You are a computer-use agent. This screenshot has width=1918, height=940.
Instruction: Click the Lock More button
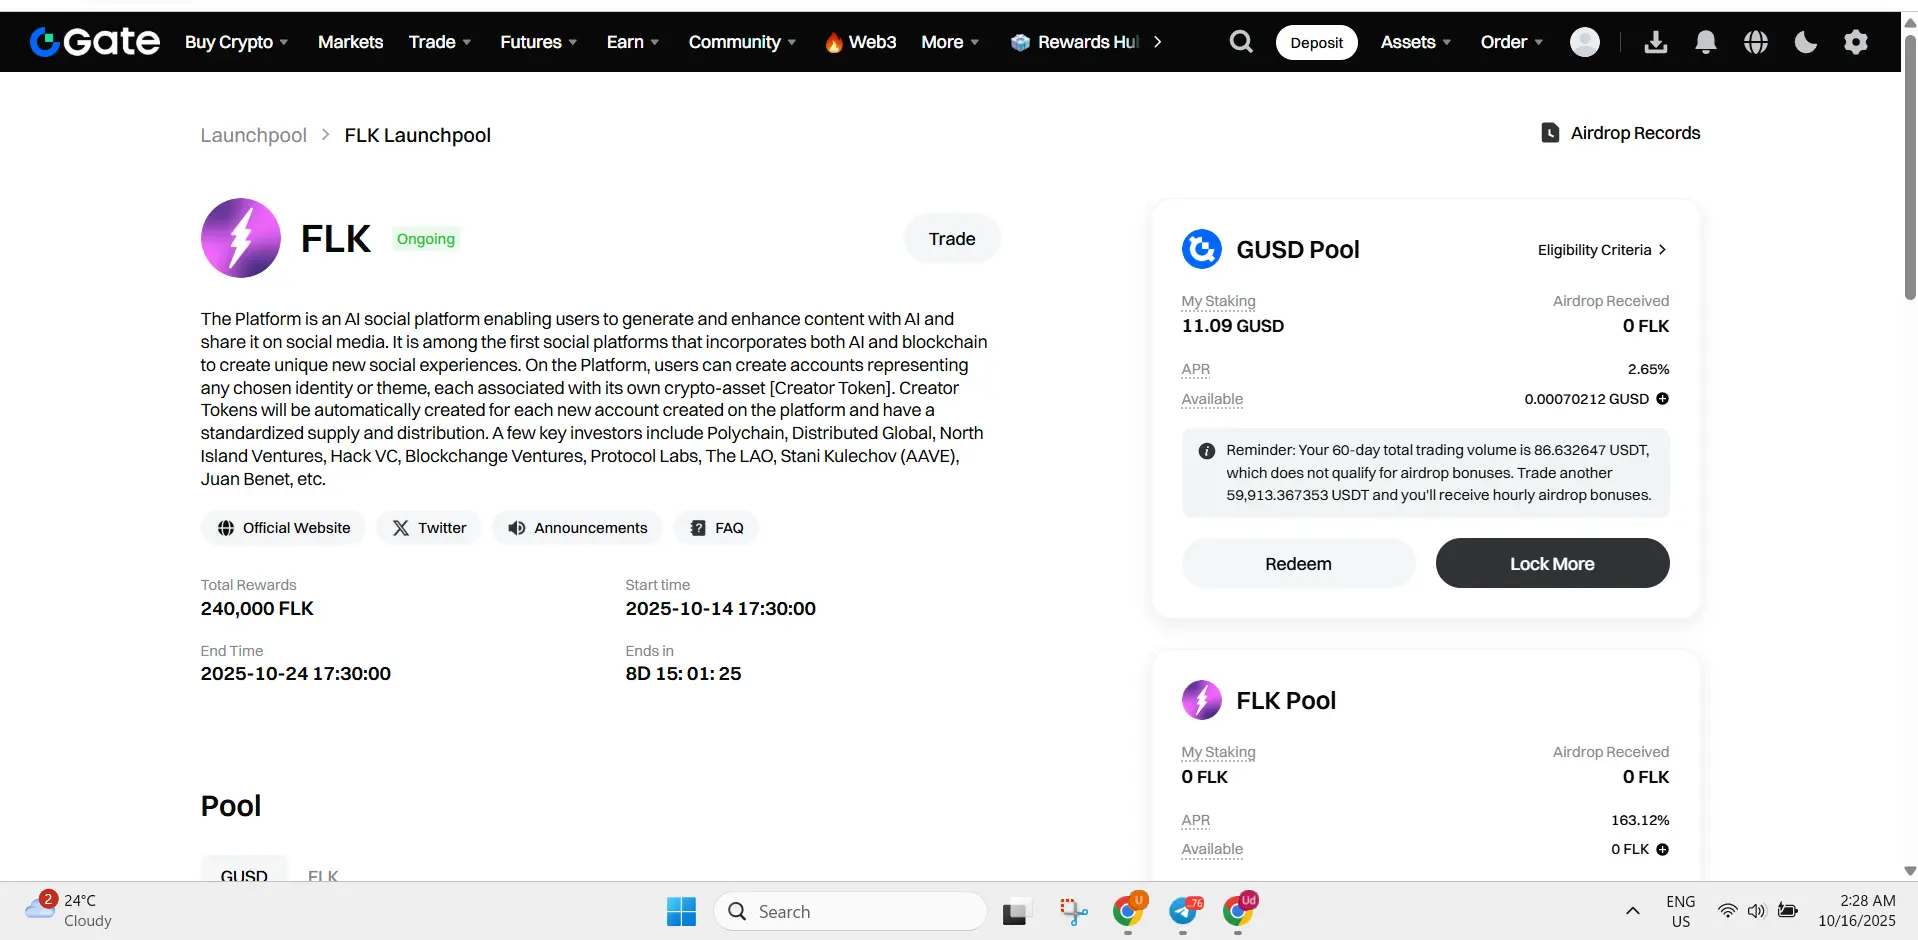[1552, 564]
